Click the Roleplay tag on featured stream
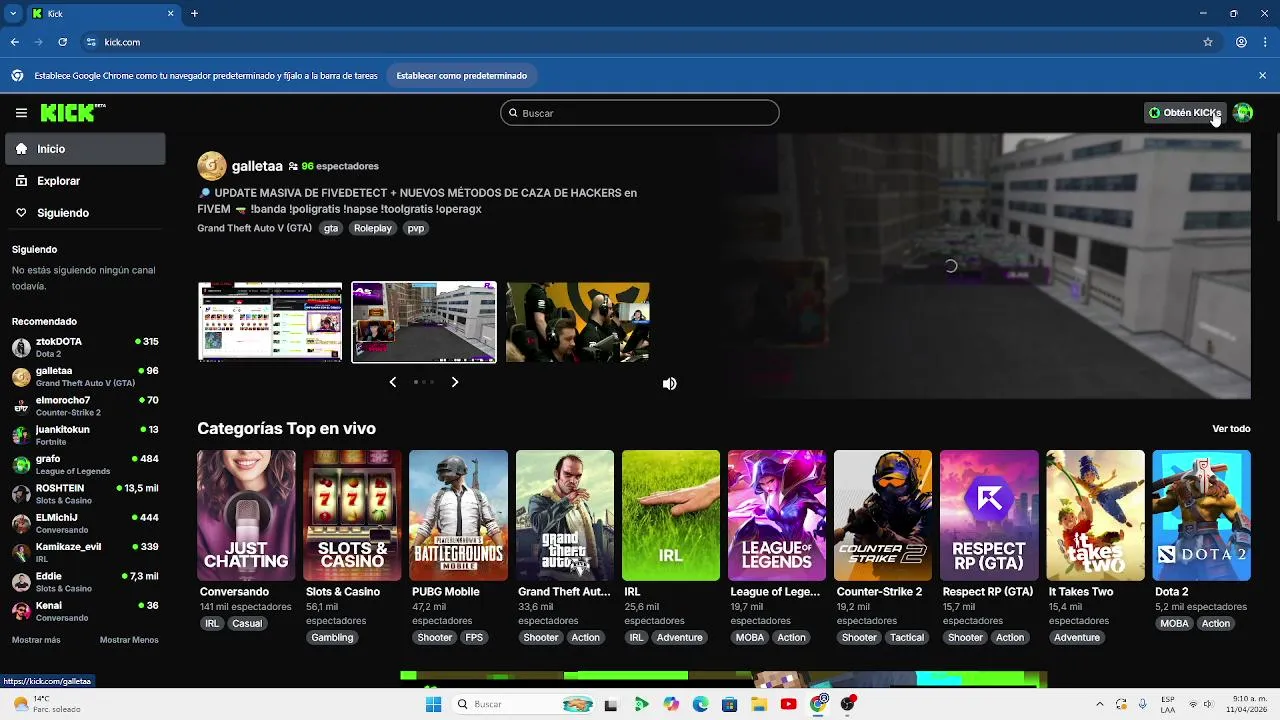Screen dimensions: 1280x720 pyautogui.click(x=373, y=228)
